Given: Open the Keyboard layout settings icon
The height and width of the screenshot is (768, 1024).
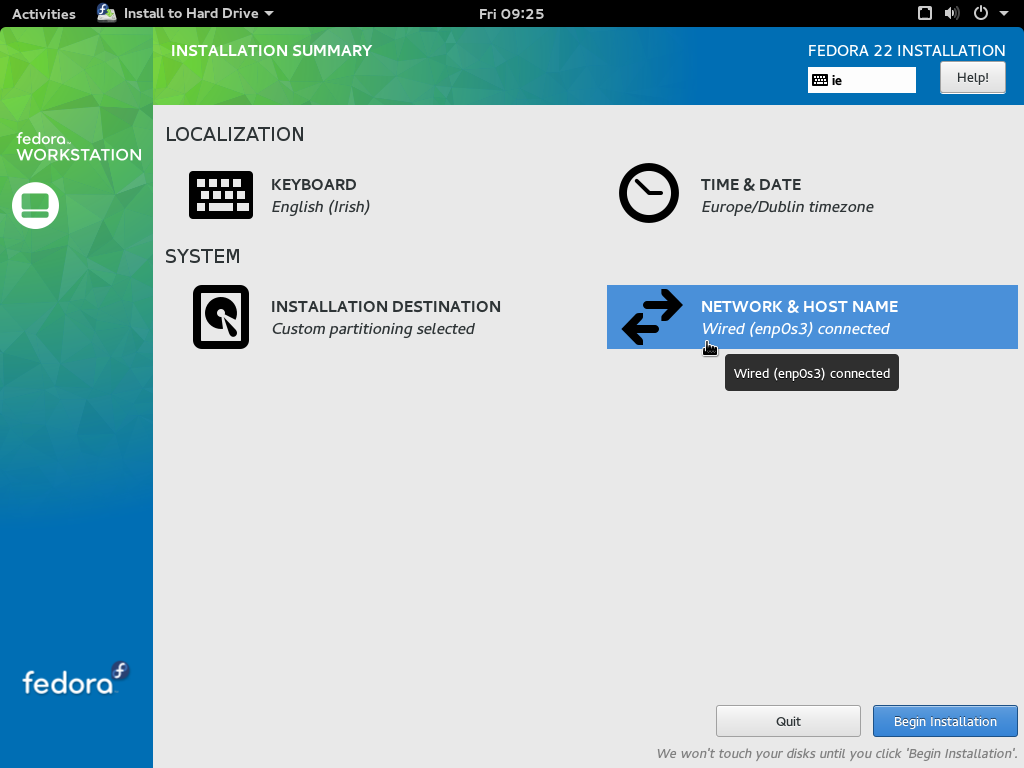Looking at the screenshot, I should (221, 195).
